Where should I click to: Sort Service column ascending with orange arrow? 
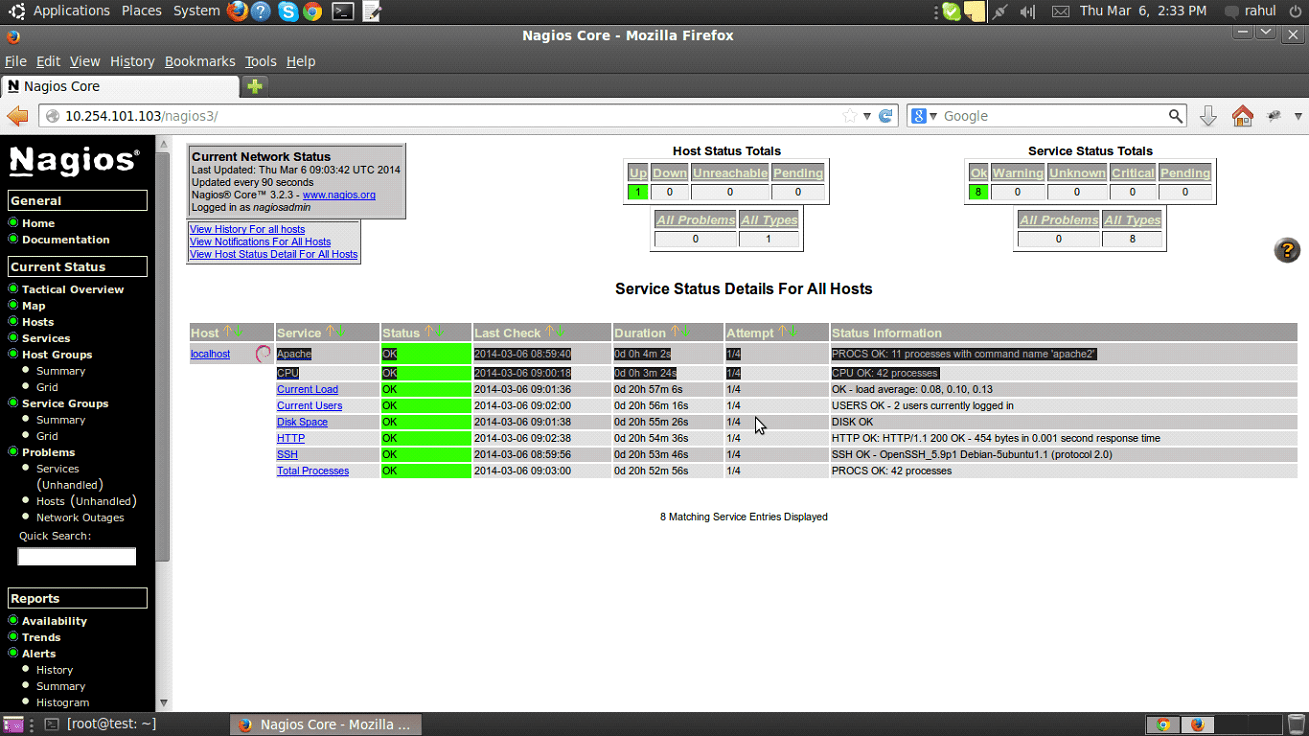(x=329, y=332)
